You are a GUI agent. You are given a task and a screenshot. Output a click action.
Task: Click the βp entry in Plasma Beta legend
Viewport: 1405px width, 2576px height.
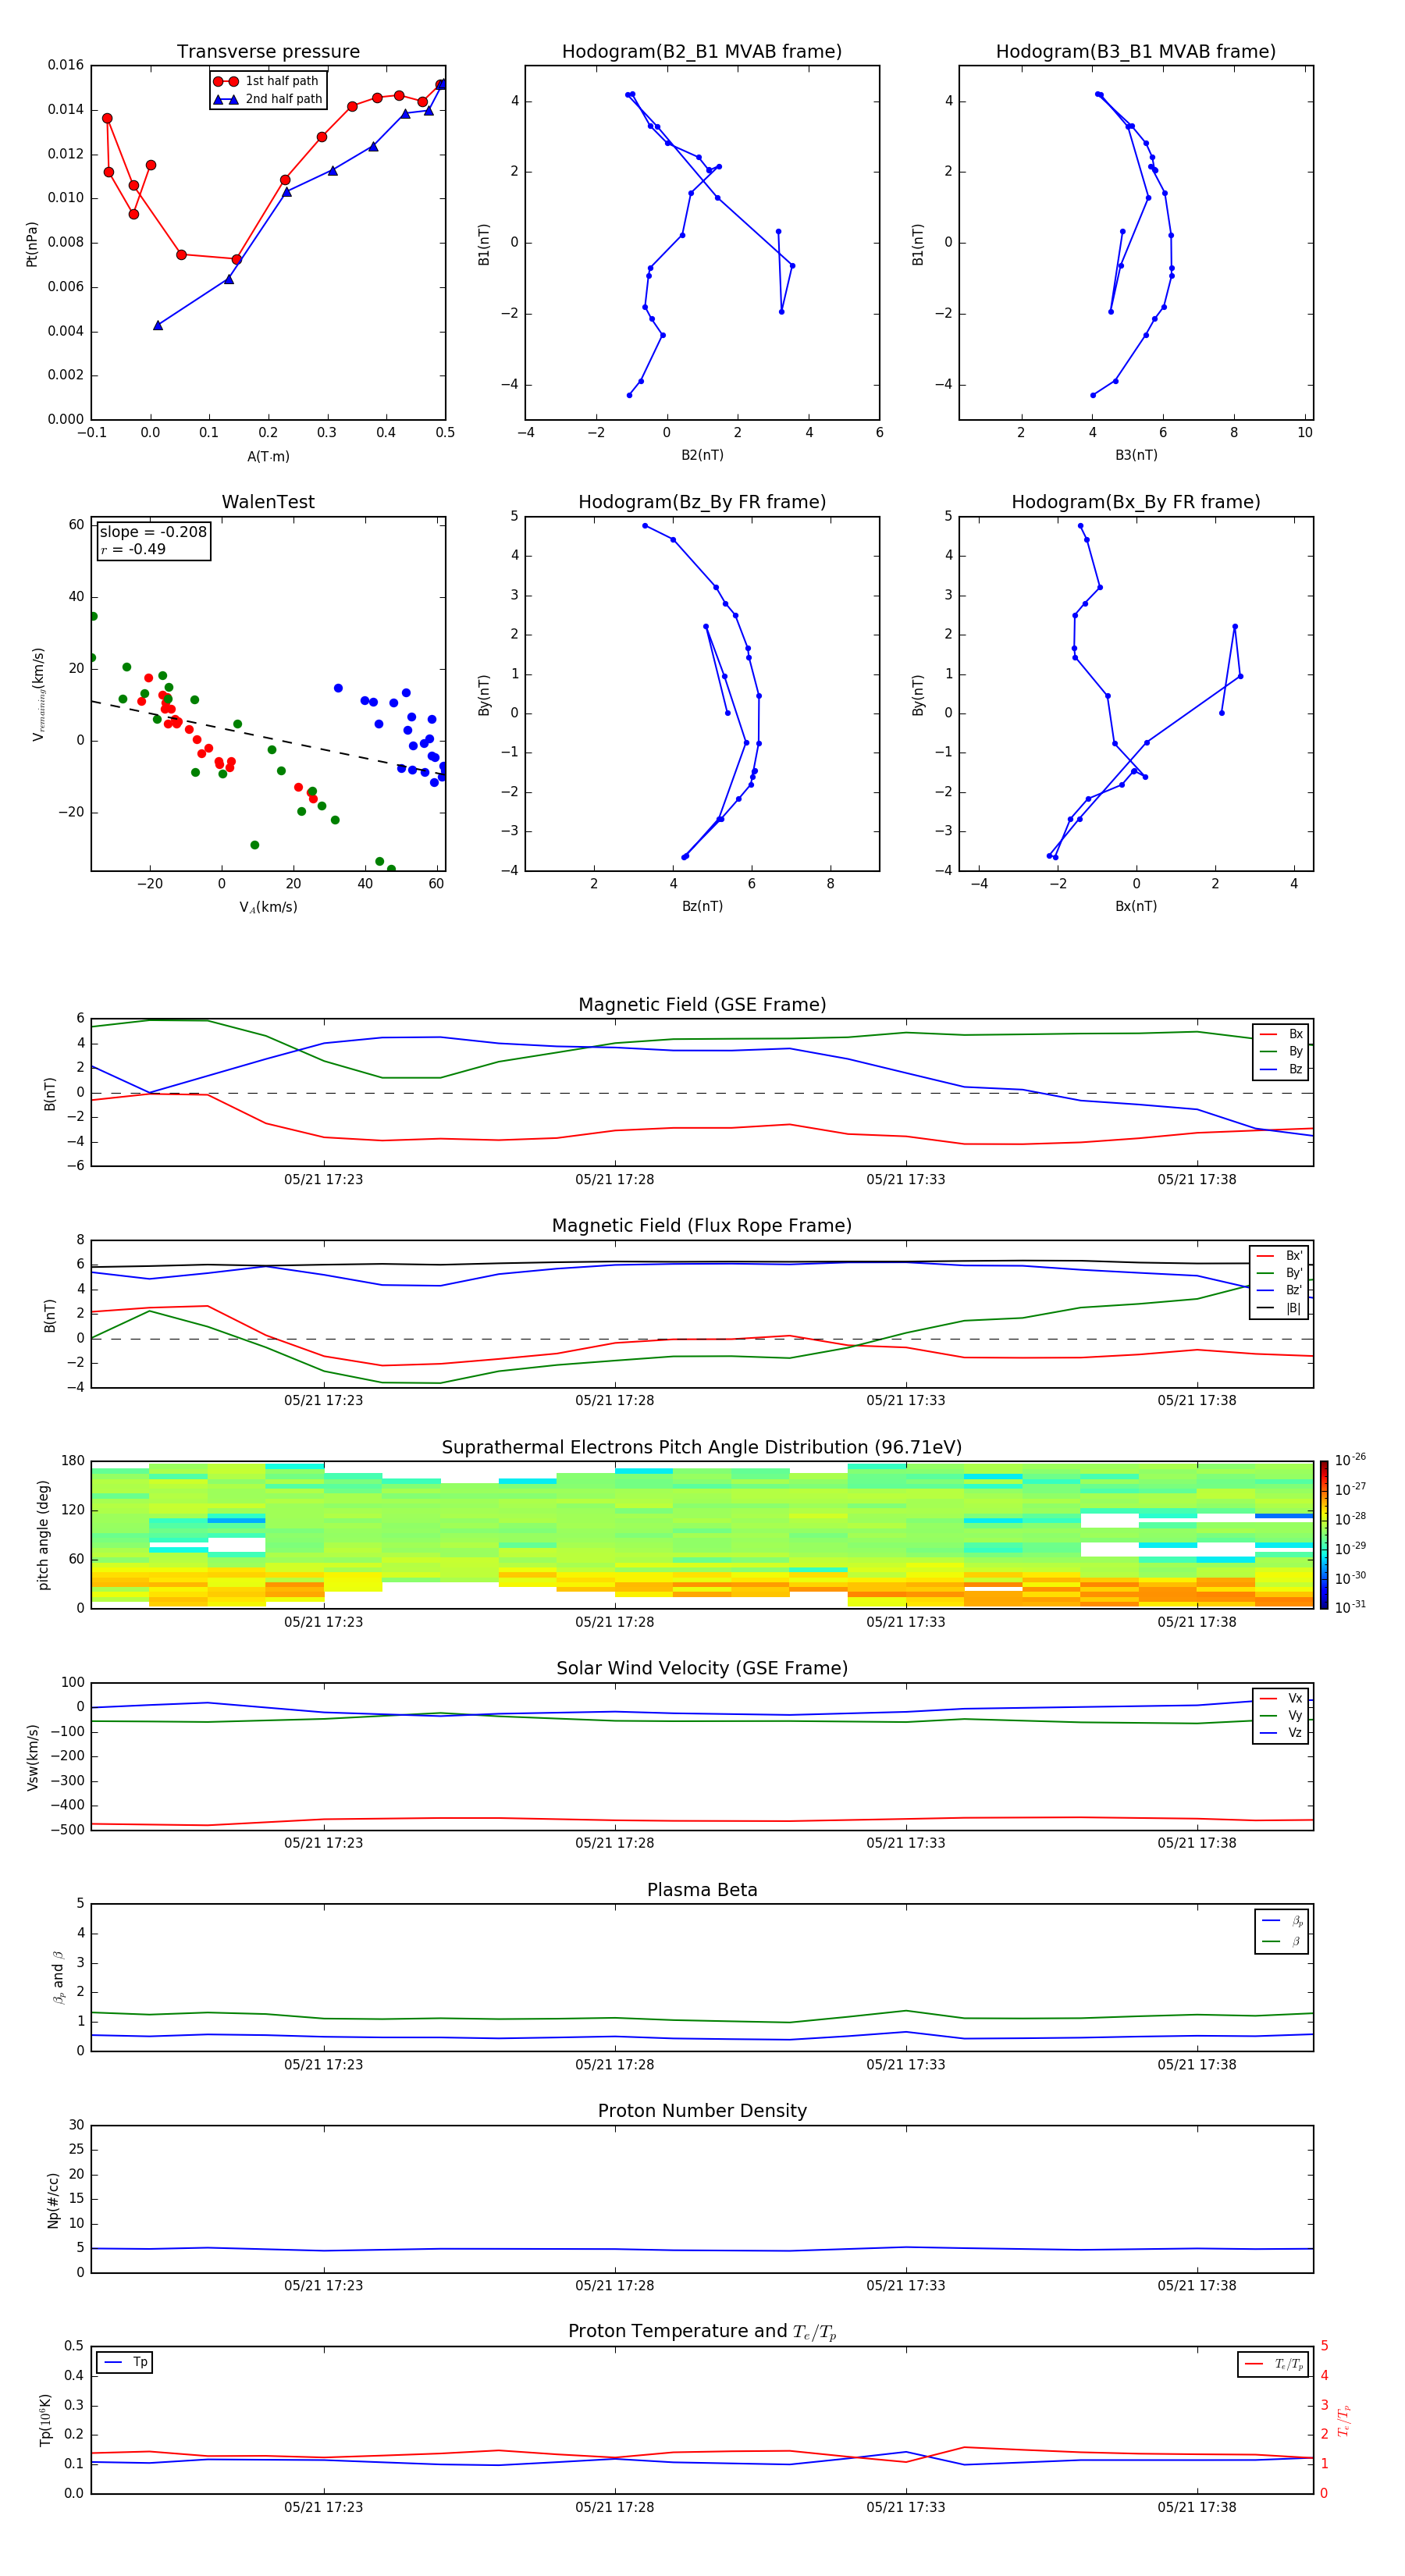click(x=1283, y=1921)
